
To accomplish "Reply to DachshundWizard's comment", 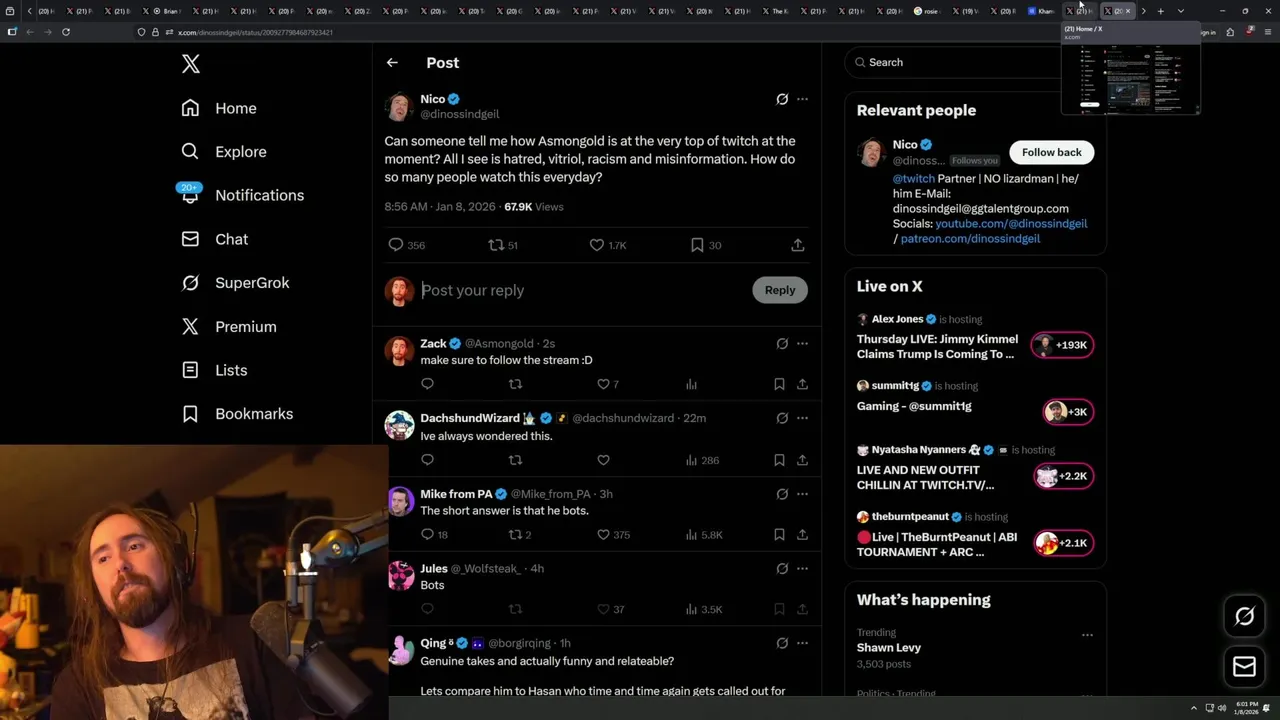I will (x=427, y=460).
